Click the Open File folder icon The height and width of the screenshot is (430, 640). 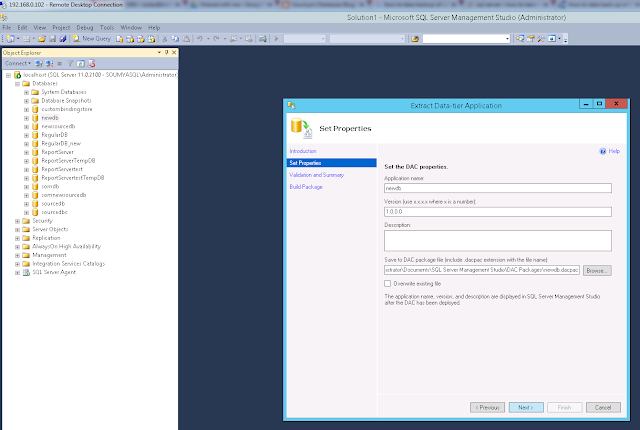[x=42, y=39]
